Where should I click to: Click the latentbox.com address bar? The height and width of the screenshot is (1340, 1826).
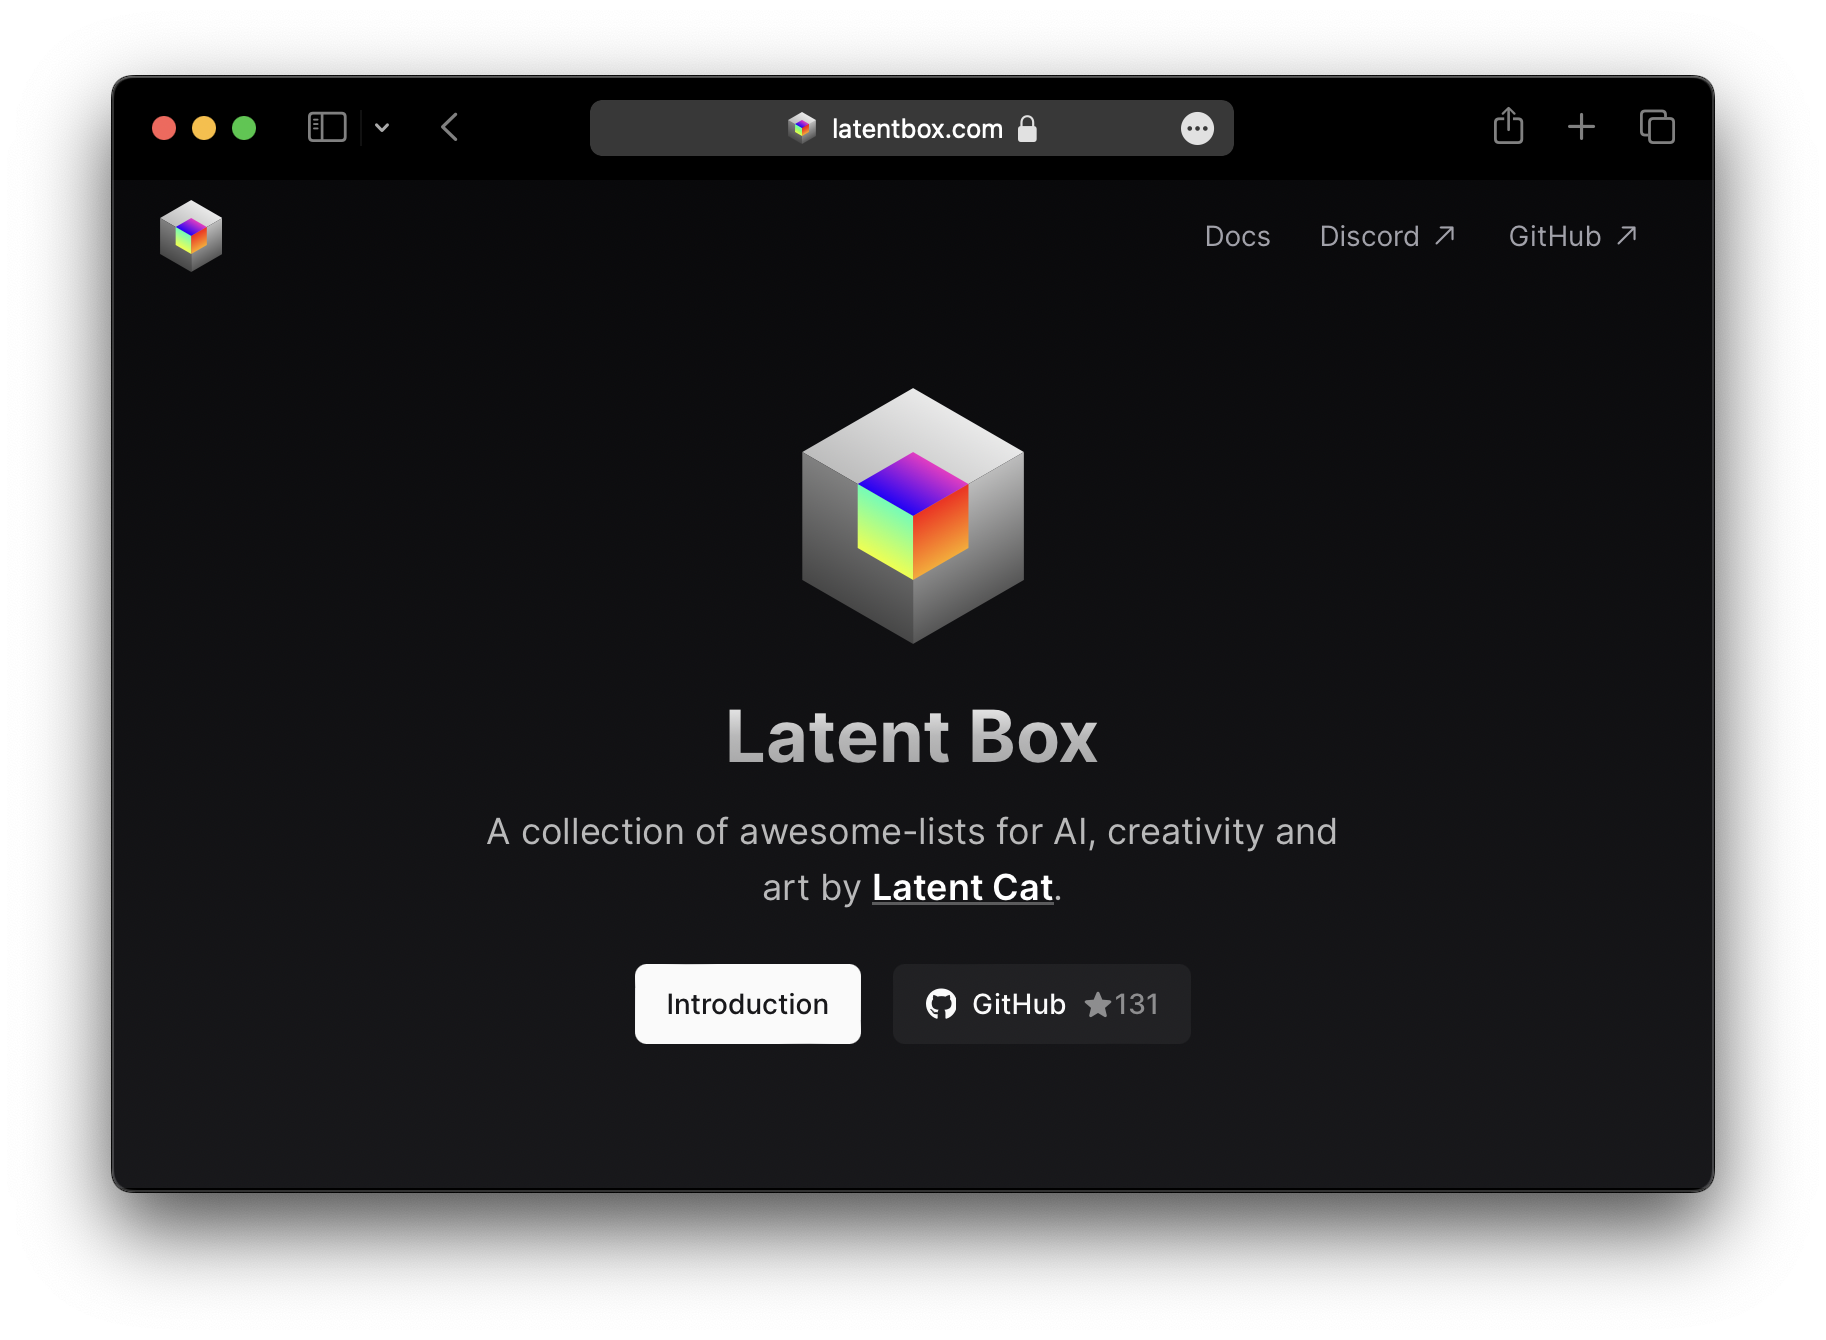(x=911, y=128)
